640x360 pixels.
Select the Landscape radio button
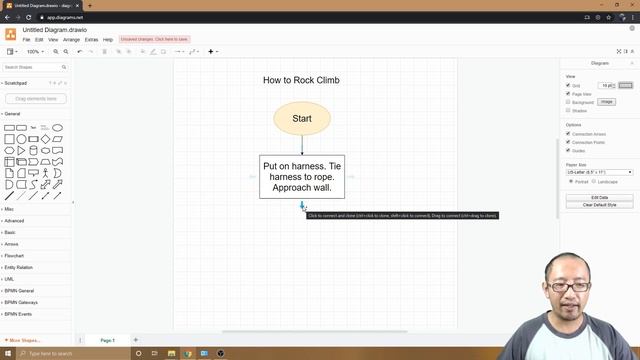click(x=594, y=181)
